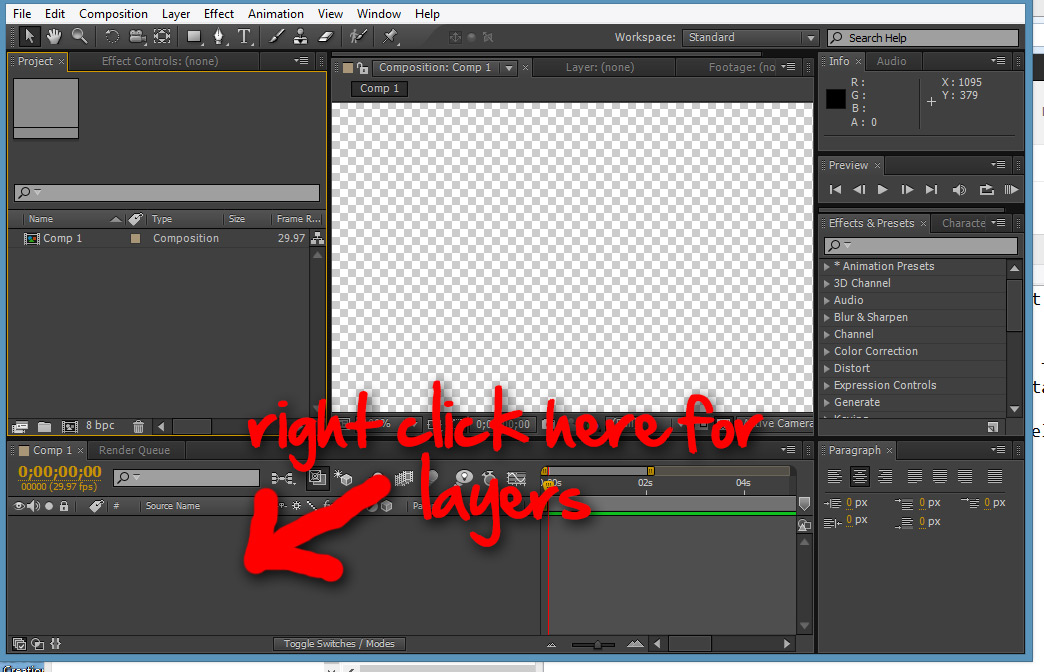This screenshot has width=1044, height=672.
Task: Click Comp 1 breadcrumb in viewer
Action: [380, 88]
